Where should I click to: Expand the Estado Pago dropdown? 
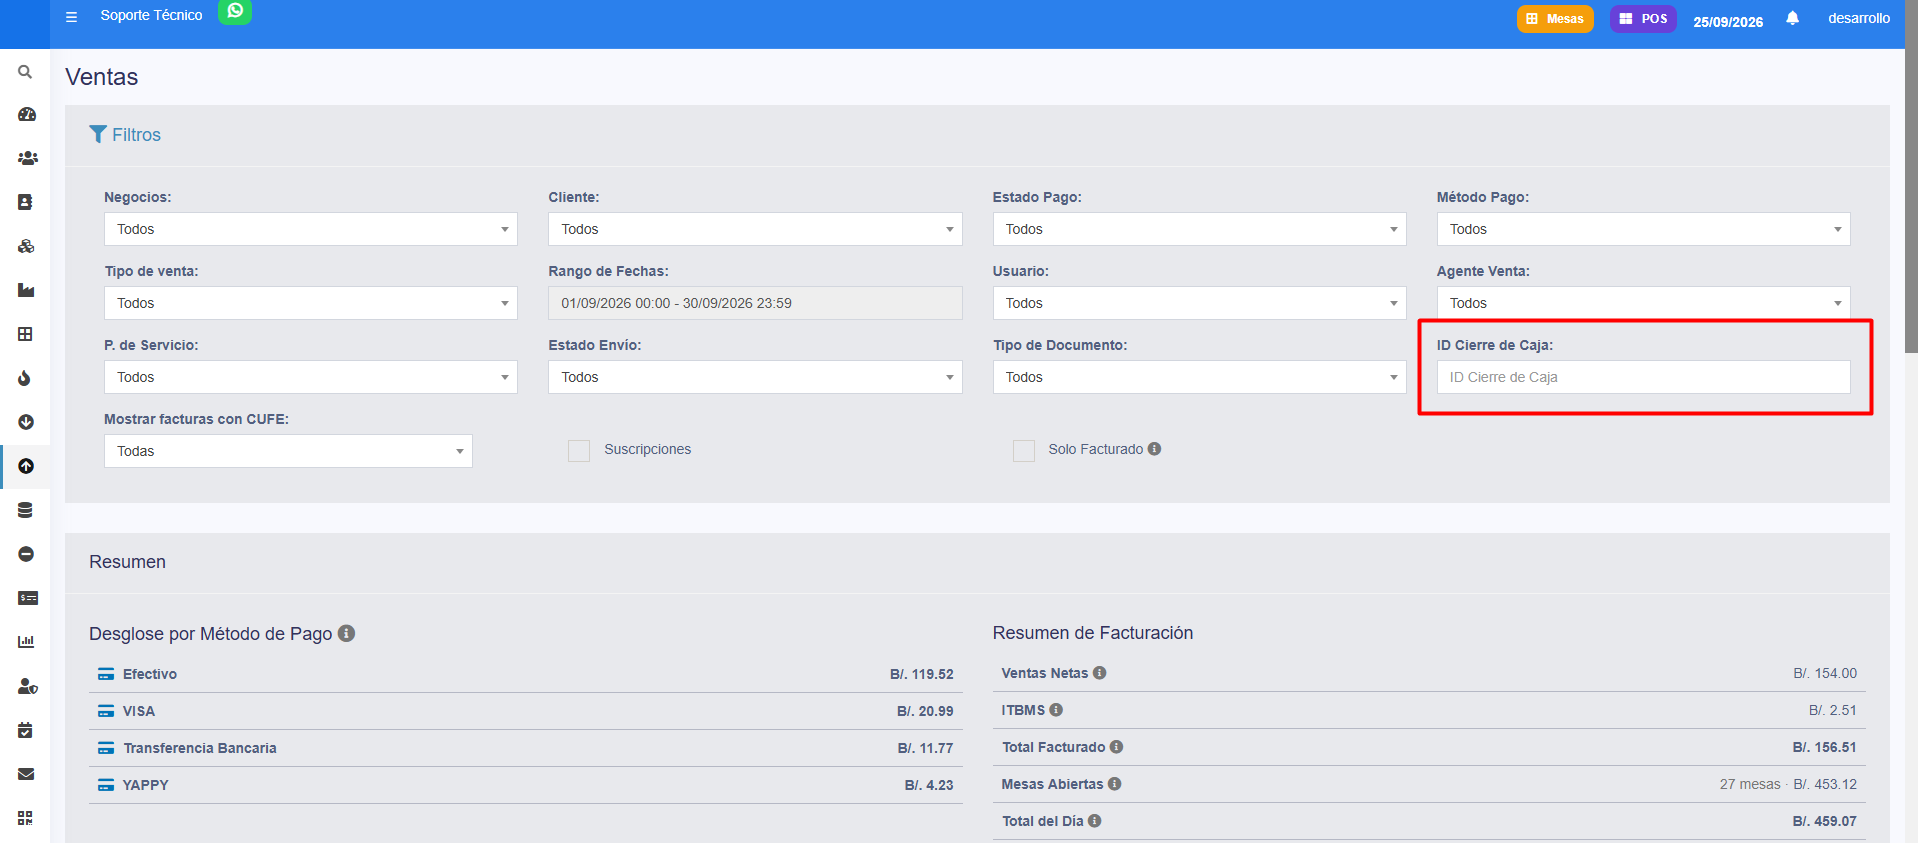(1199, 229)
